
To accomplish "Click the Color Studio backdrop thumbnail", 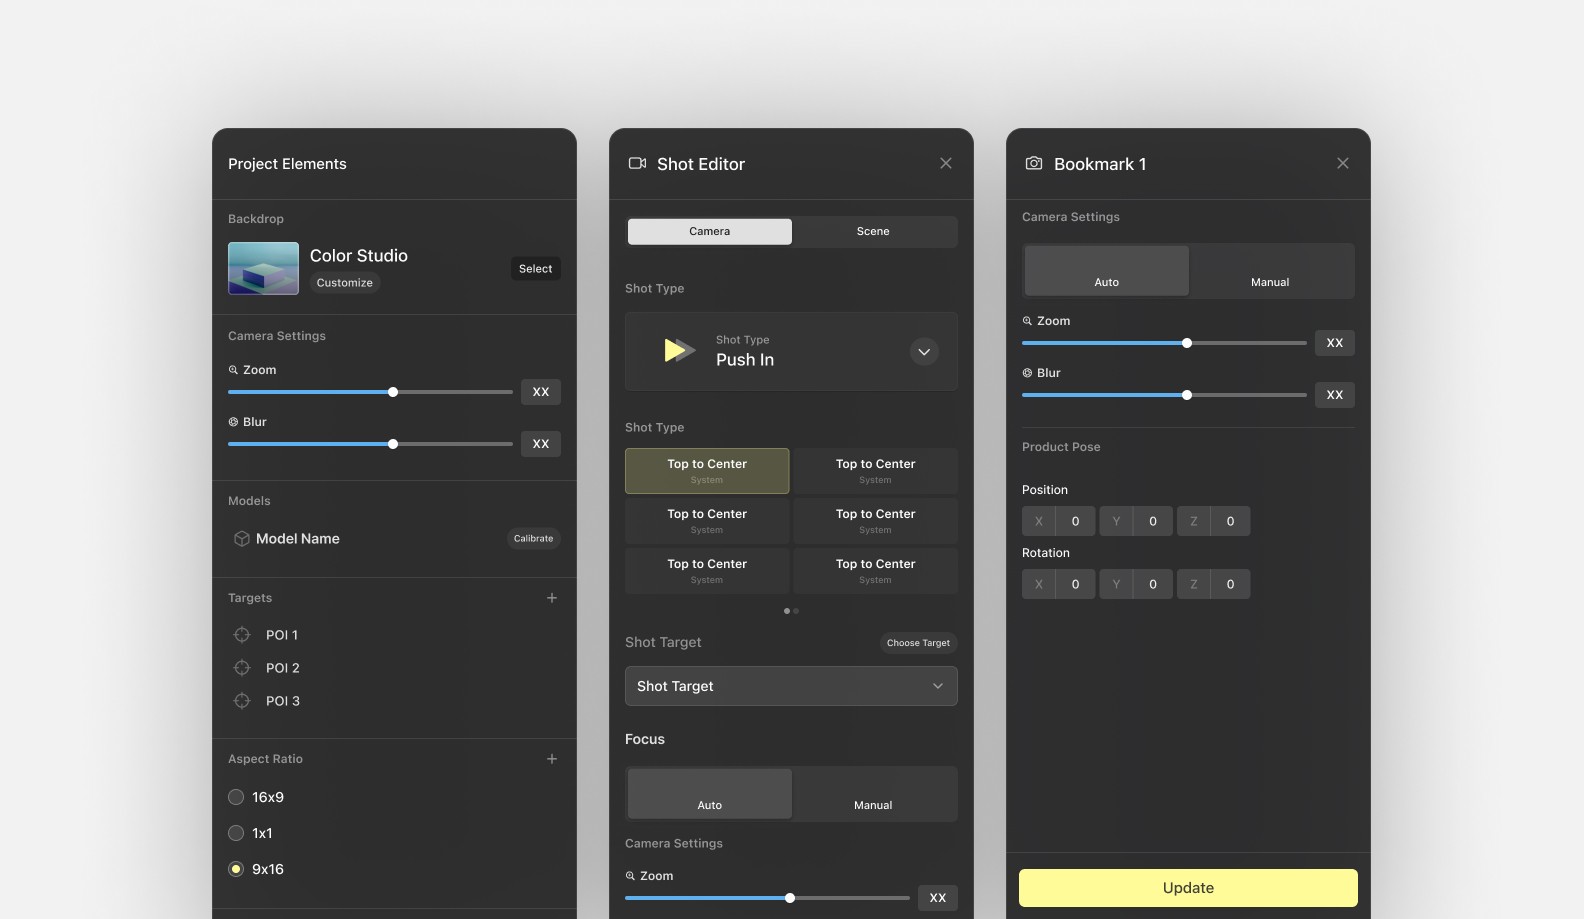I will [x=263, y=268].
